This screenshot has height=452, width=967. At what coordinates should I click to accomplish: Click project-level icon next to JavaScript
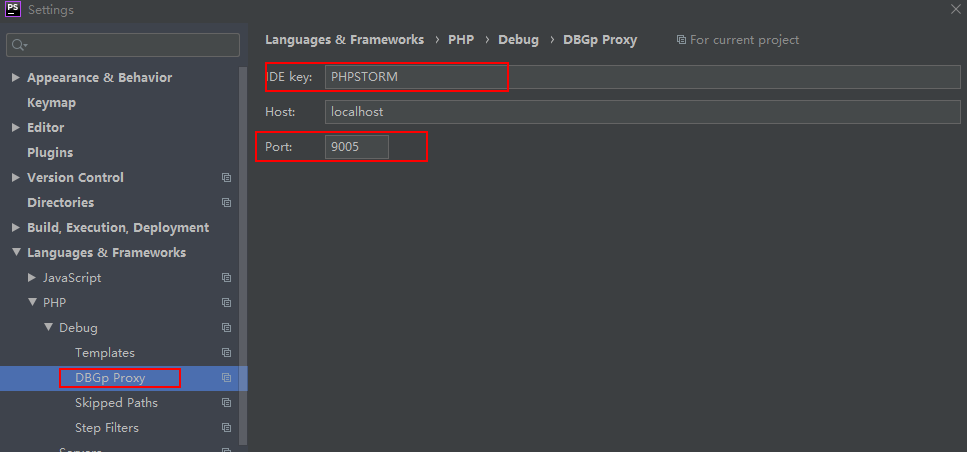pos(226,277)
